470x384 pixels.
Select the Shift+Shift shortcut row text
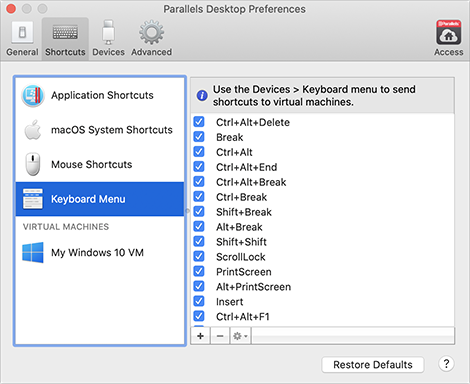[241, 242]
